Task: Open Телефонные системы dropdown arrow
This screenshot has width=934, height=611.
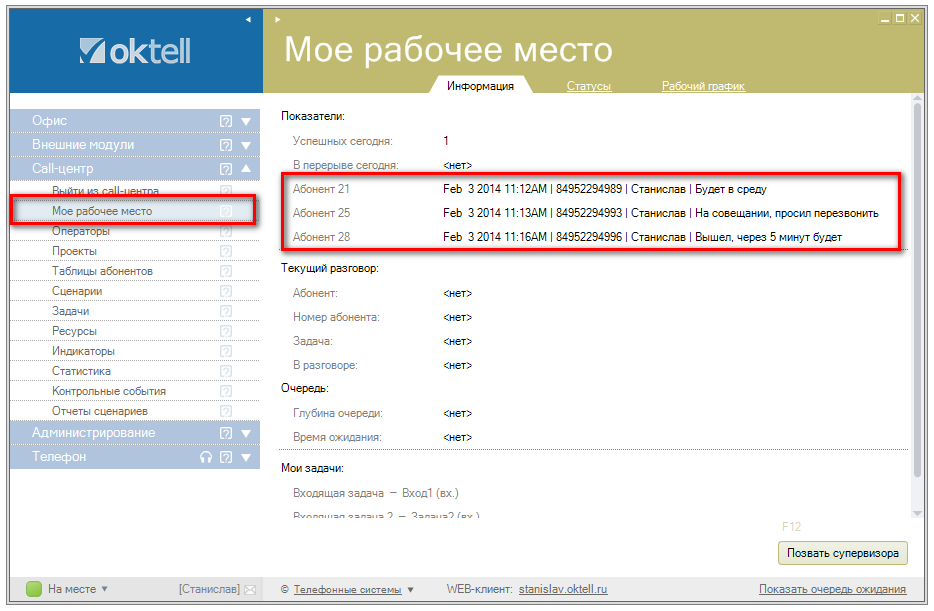Action: pyautogui.click(x=410, y=590)
